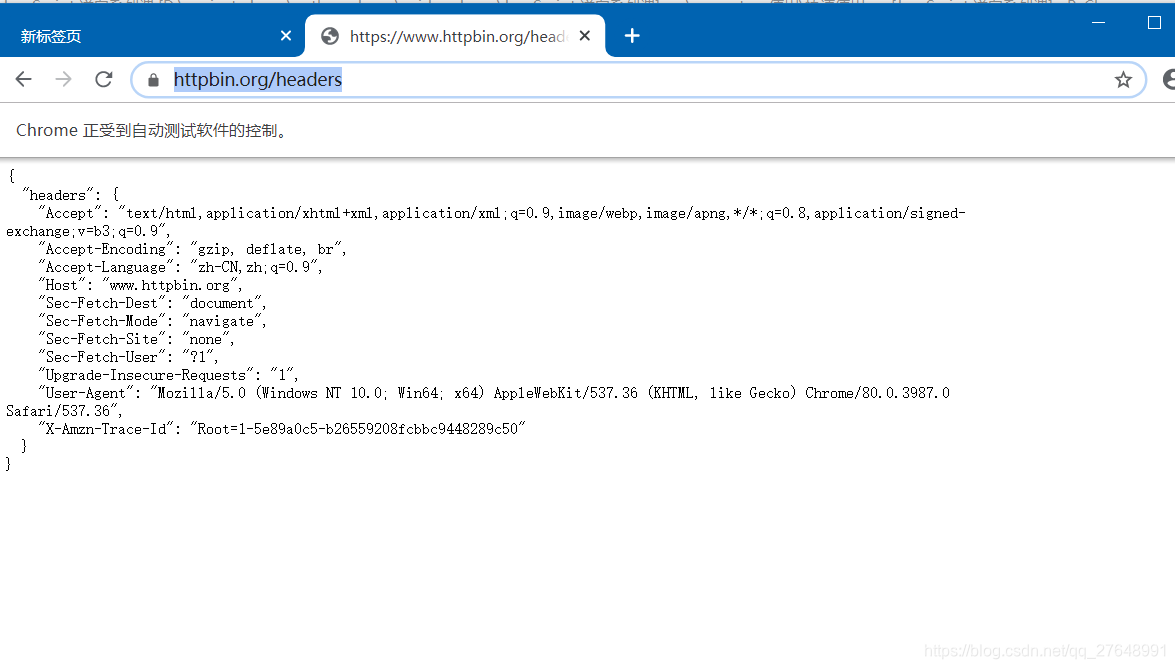Click the "Sec-Fetch-Dest" document line
The image size is (1175, 669).
tap(152, 303)
